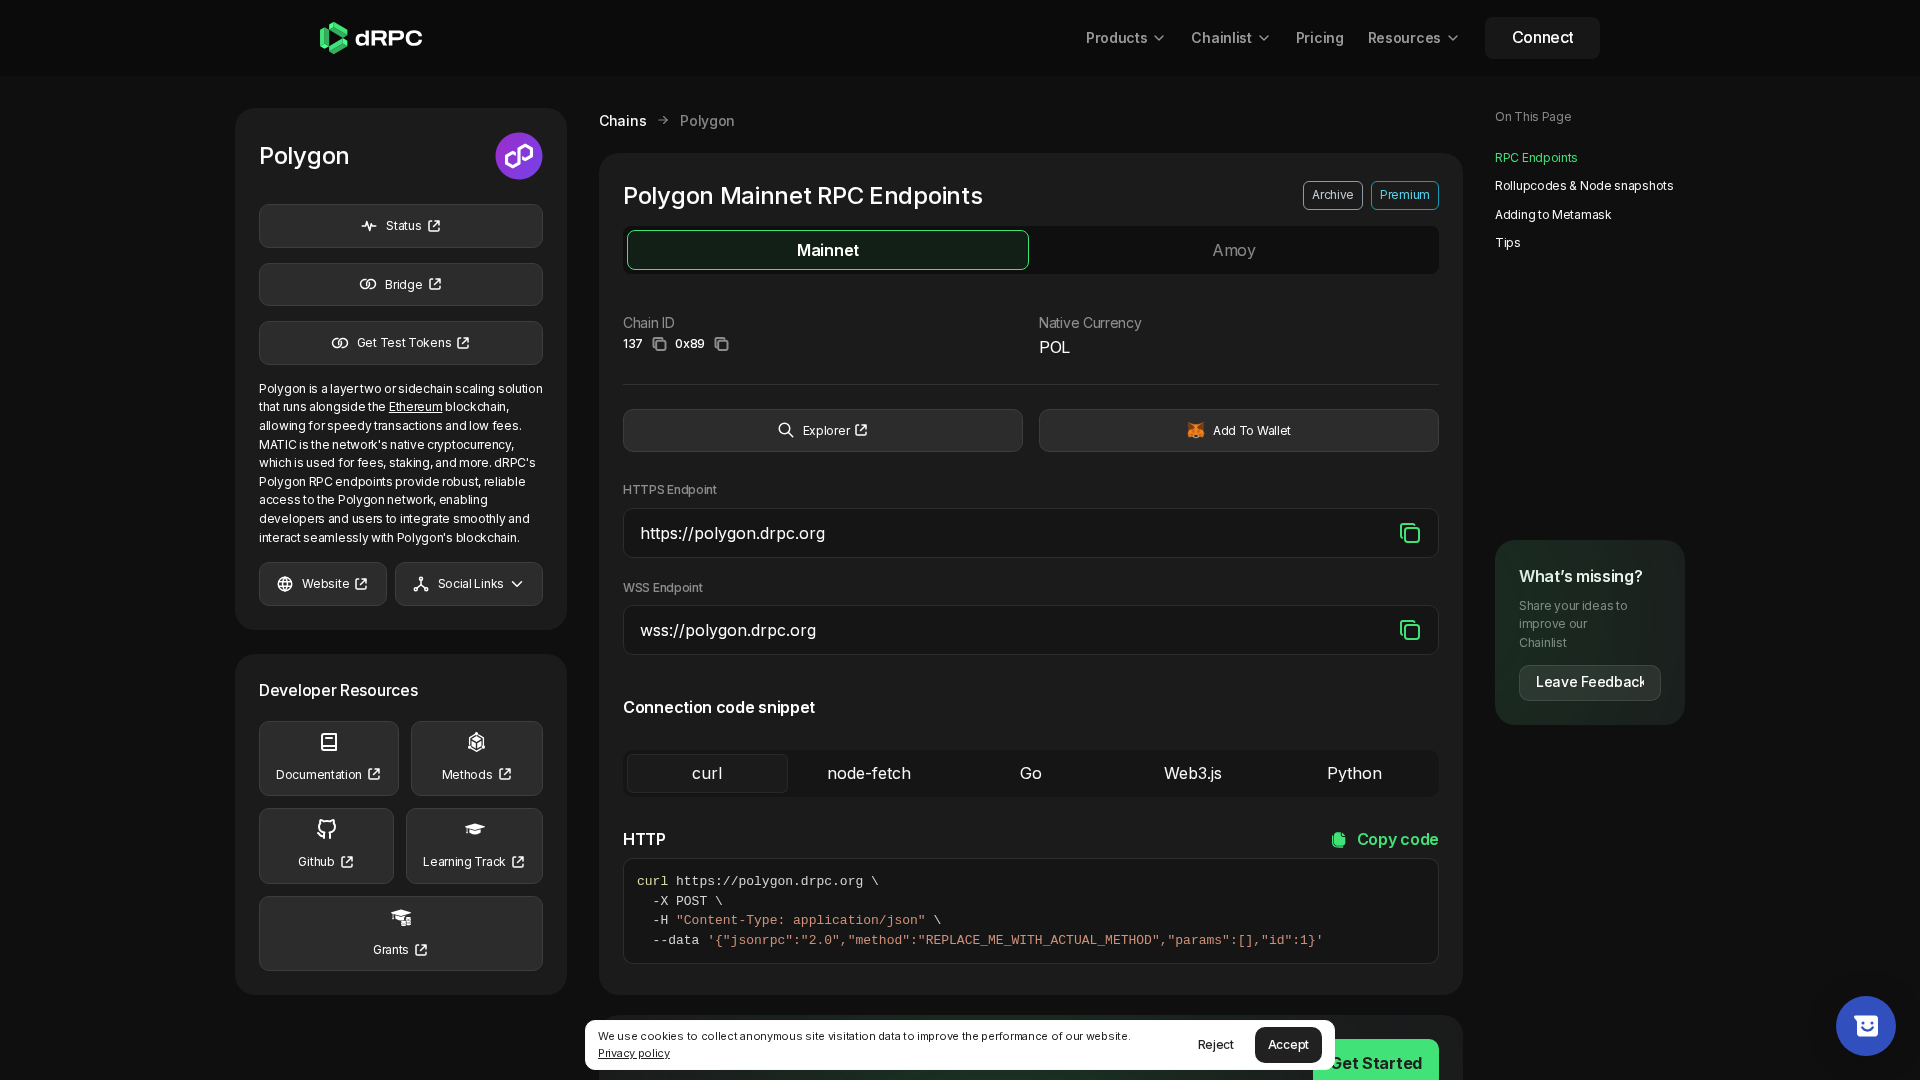Select the Mainnet network toggle

828,250
